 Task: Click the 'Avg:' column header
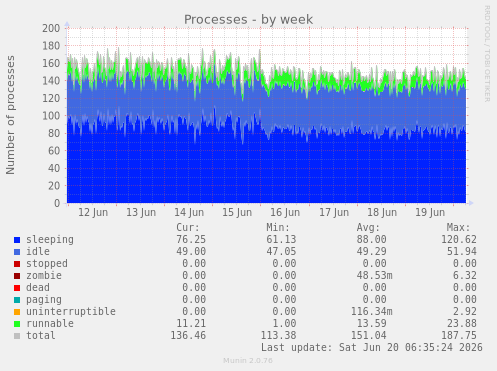click(368, 228)
